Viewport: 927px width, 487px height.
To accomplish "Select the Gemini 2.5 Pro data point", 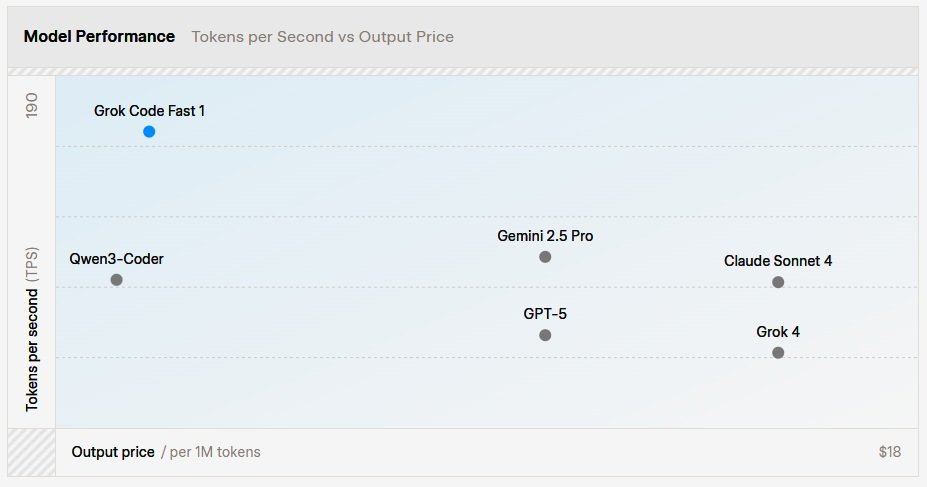I will tap(545, 257).
